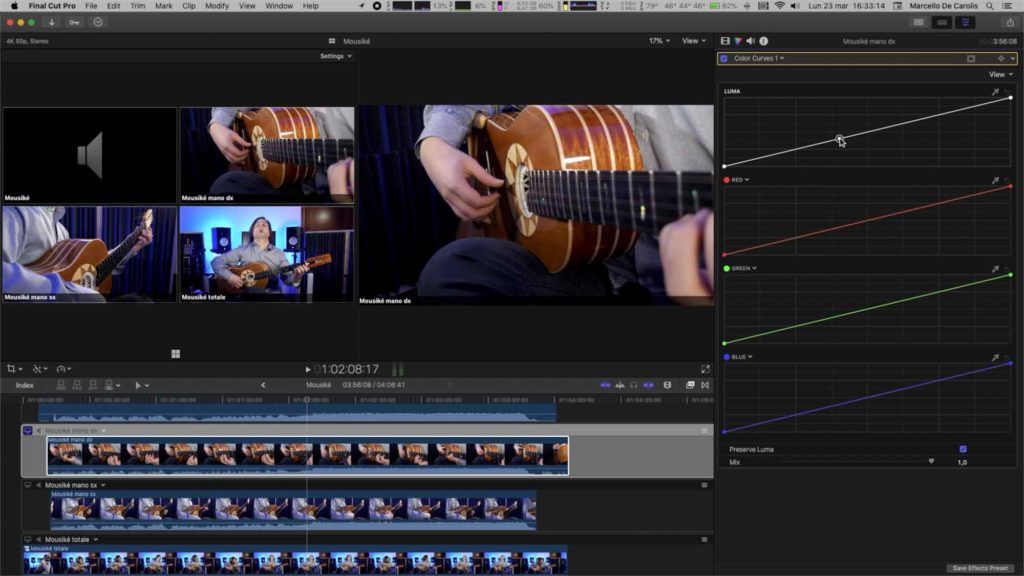
Task: Open clip appearance filmstrip icon
Action: (667, 385)
